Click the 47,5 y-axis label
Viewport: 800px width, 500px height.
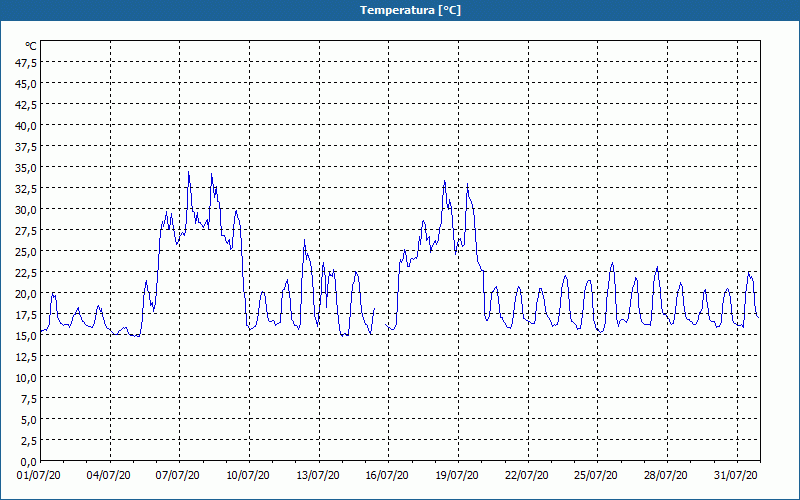pyautogui.click(x=27, y=62)
